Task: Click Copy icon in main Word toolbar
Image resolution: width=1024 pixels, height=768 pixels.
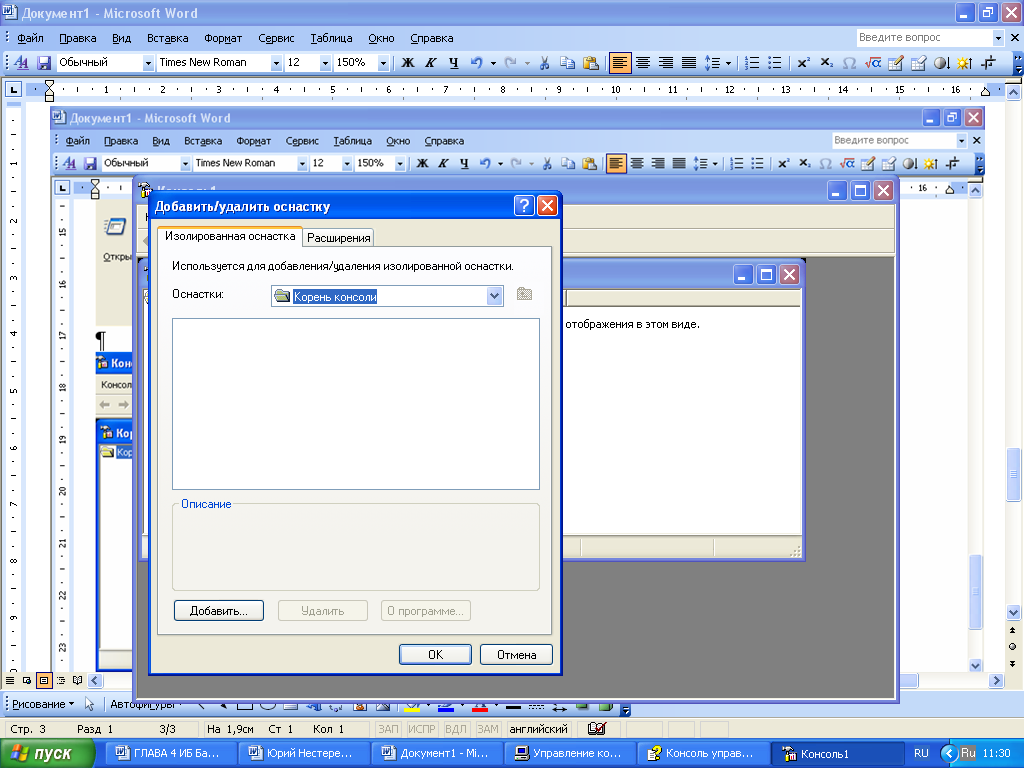Action: (568, 63)
